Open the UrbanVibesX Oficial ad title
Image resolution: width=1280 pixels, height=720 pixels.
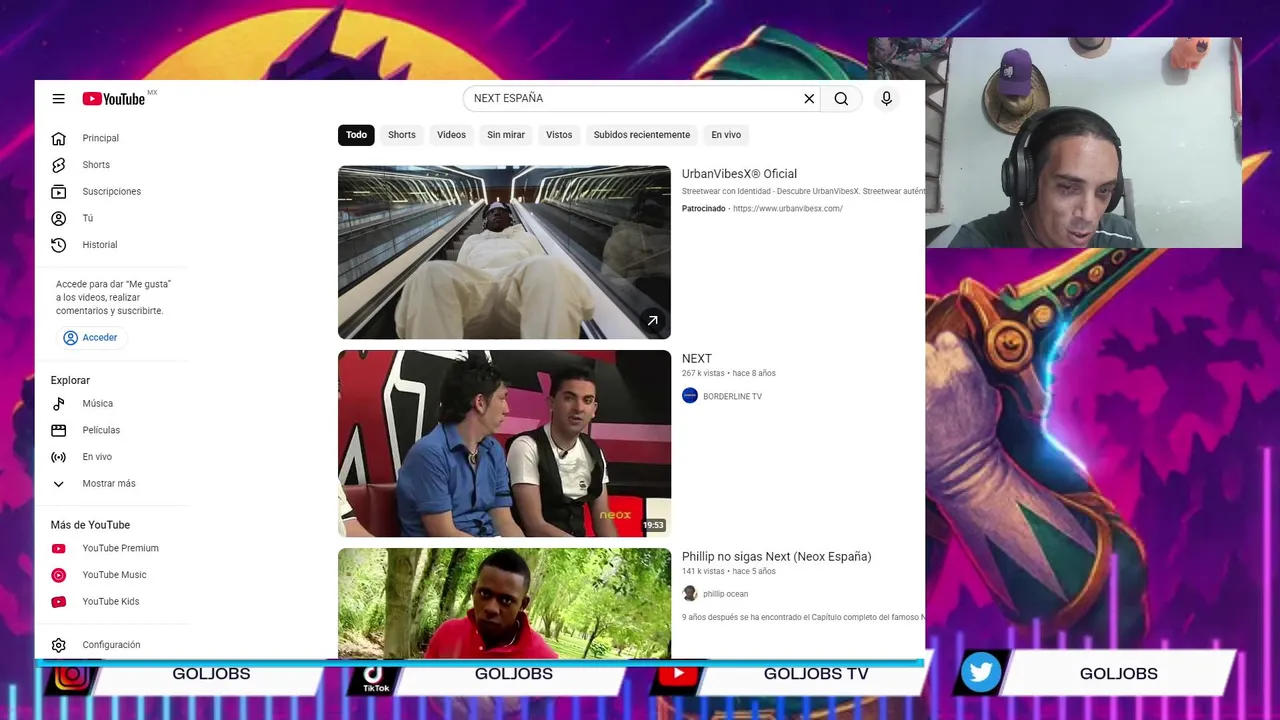point(739,174)
